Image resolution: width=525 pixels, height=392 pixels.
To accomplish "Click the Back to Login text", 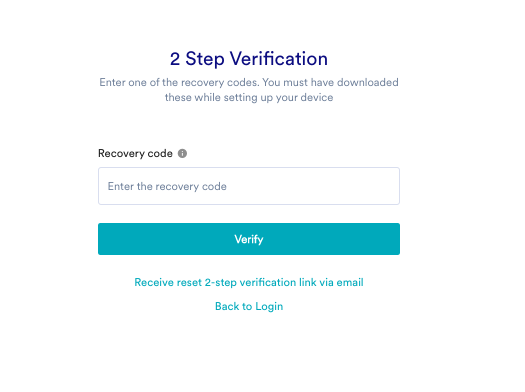I will (249, 306).
